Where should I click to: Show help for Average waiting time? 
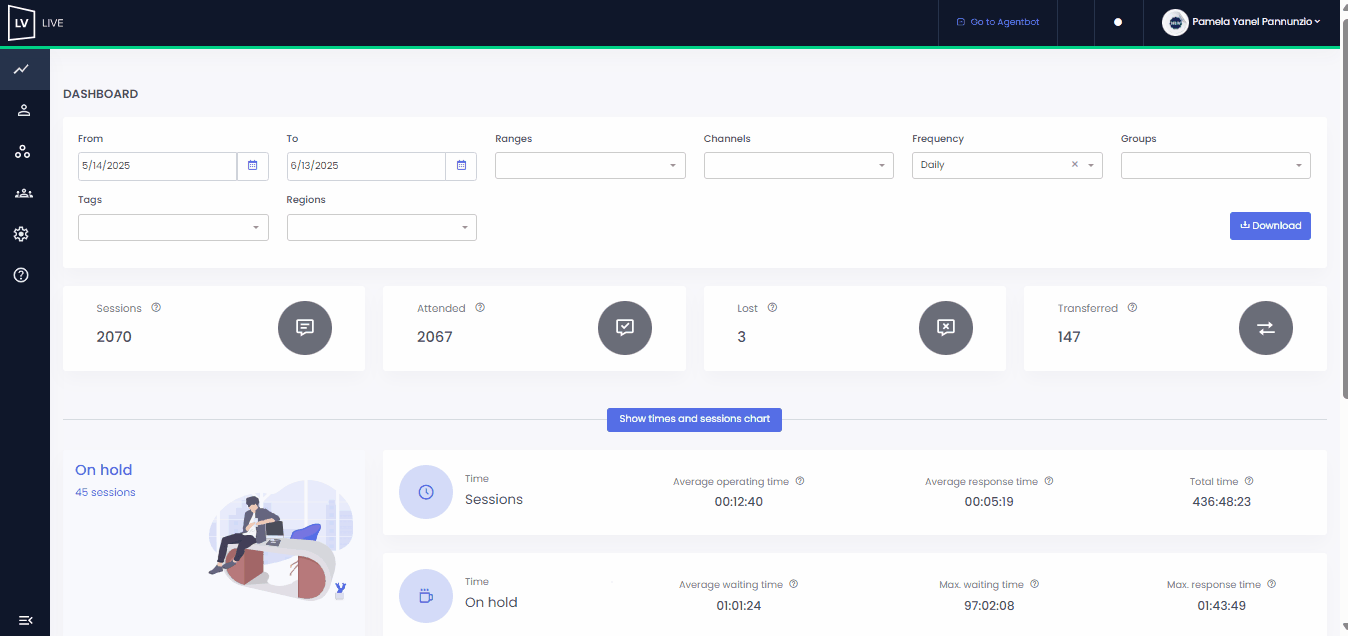point(794,584)
